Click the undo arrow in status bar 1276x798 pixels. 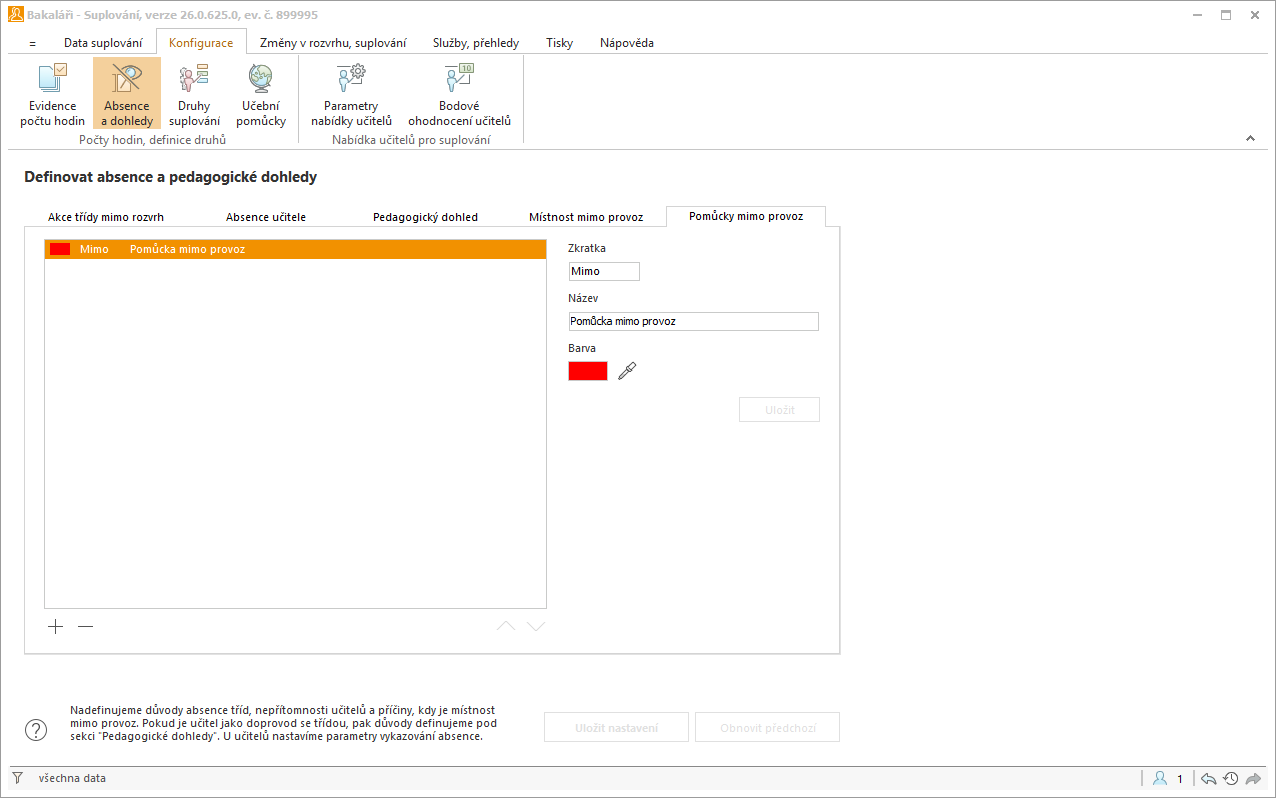click(1209, 778)
